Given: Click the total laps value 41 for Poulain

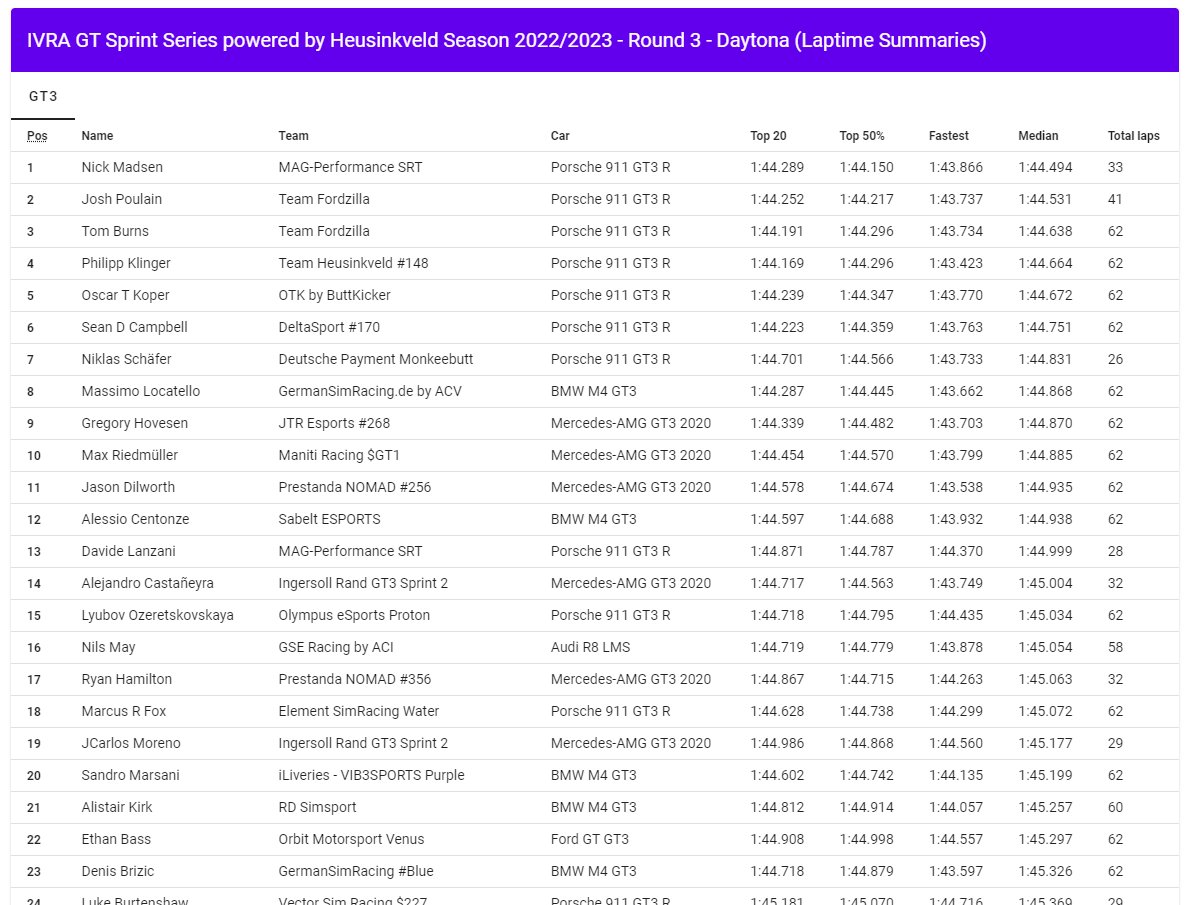Looking at the screenshot, I should click(x=1114, y=199).
